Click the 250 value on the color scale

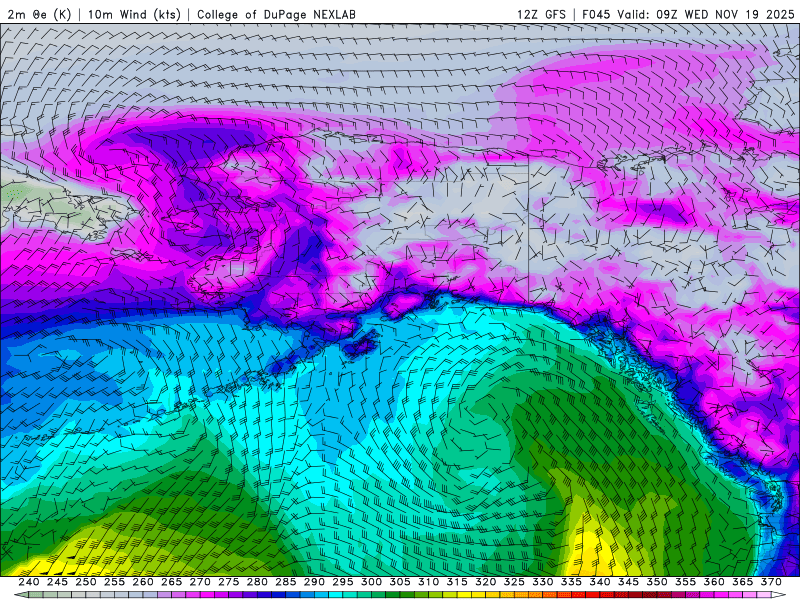(x=86, y=582)
